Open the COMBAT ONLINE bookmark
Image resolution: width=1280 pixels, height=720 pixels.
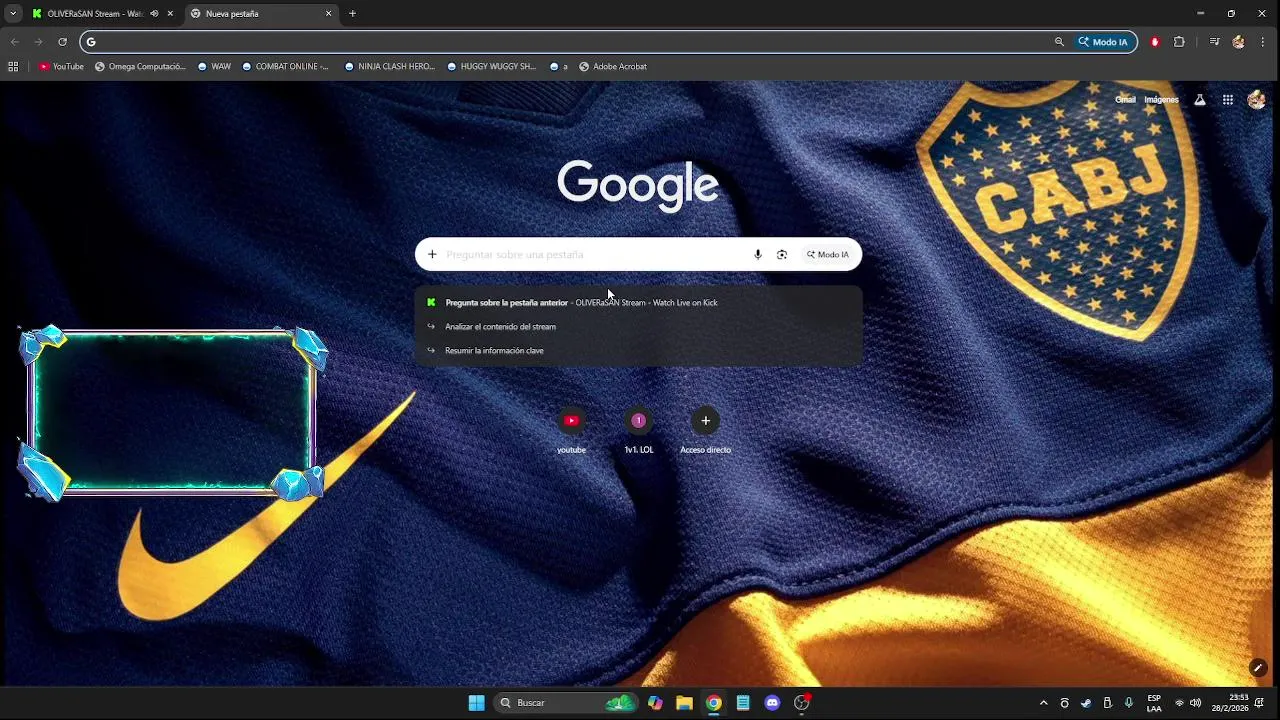(286, 67)
